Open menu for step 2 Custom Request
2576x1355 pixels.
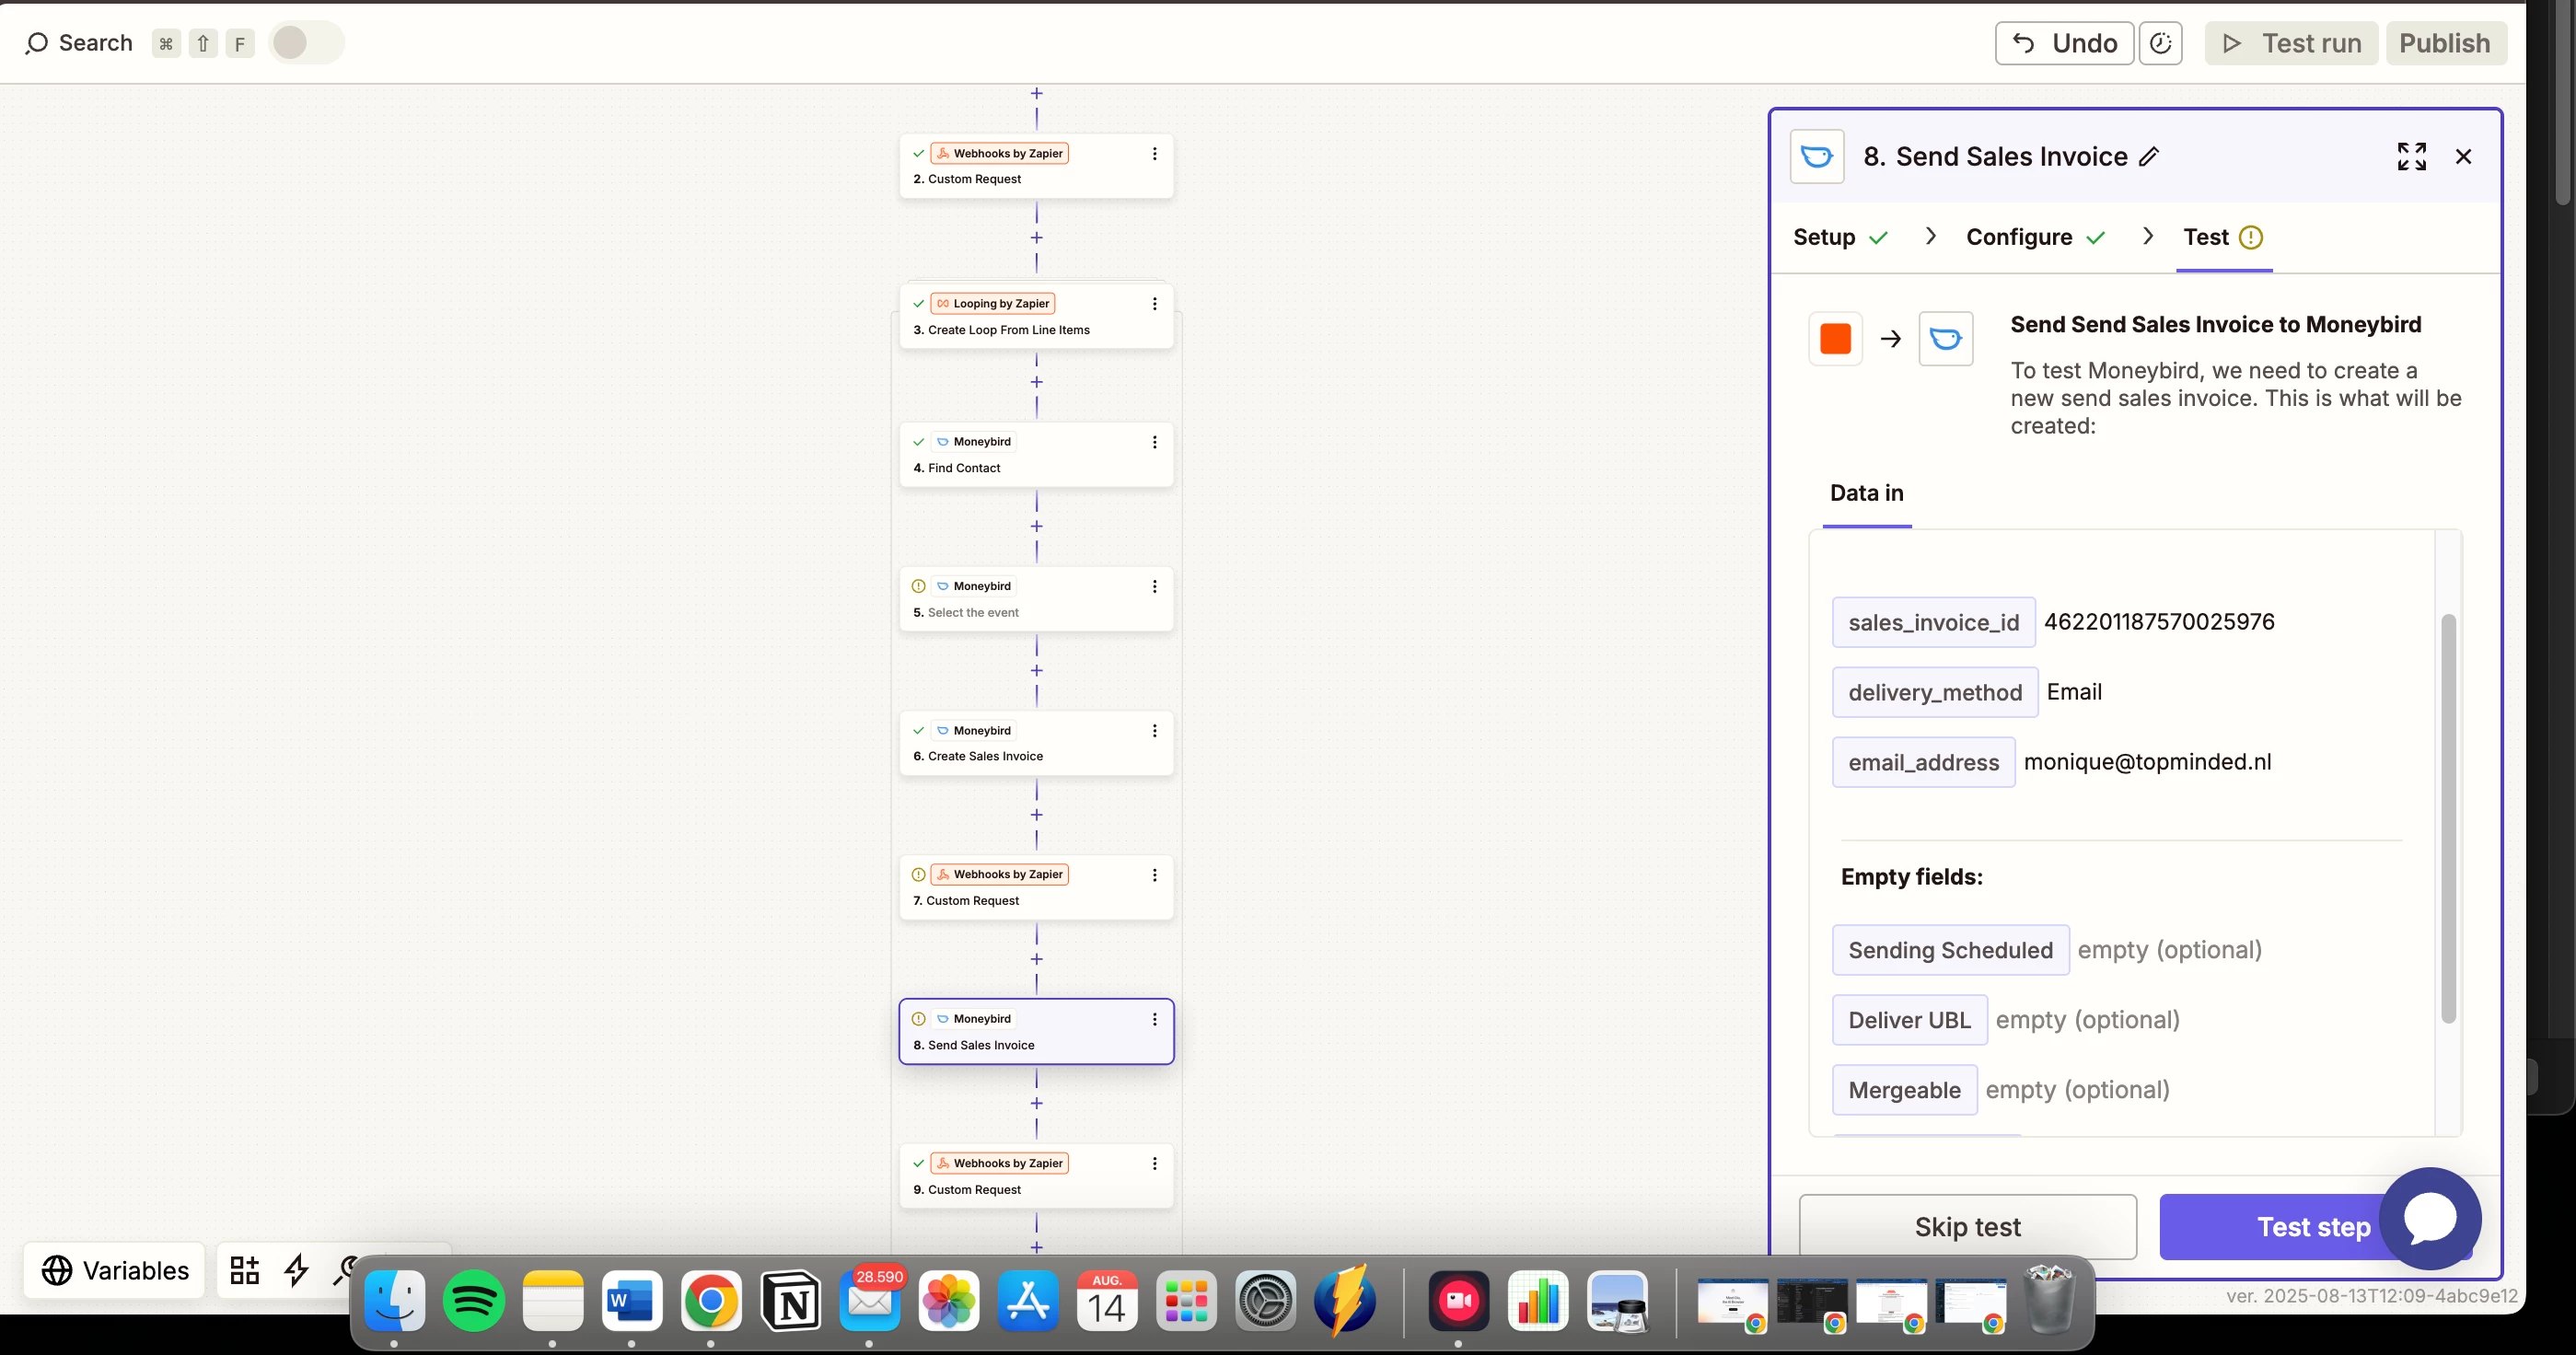[1154, 153]
